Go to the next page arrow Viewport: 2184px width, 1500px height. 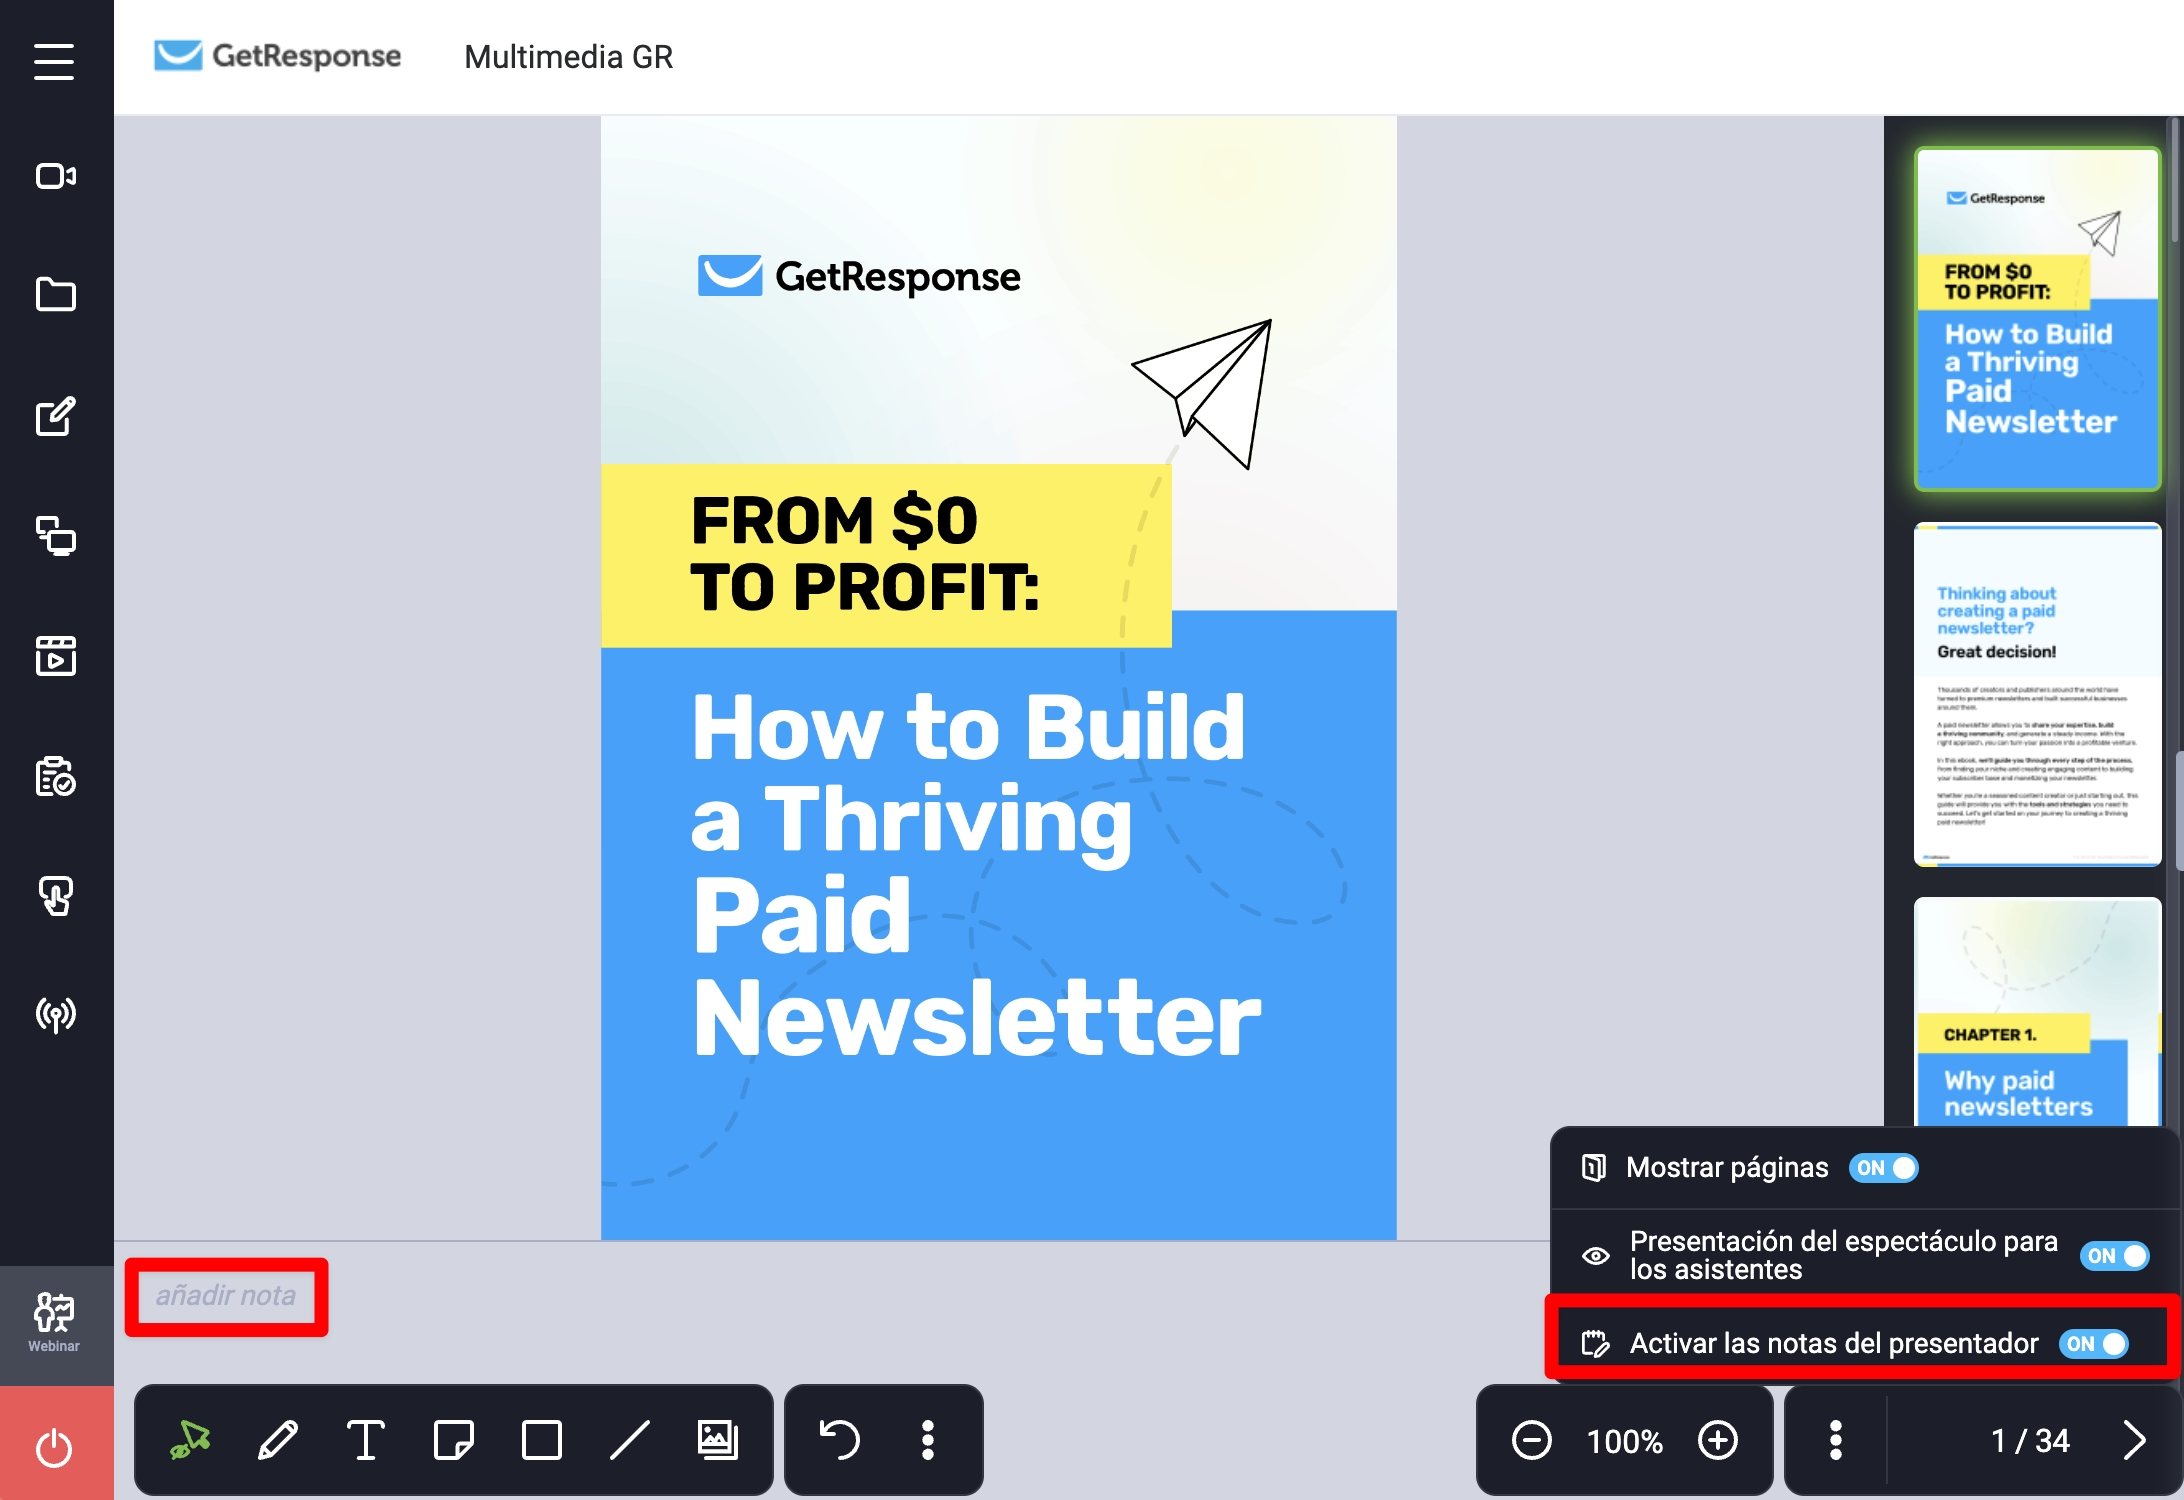[2134, 1440]
